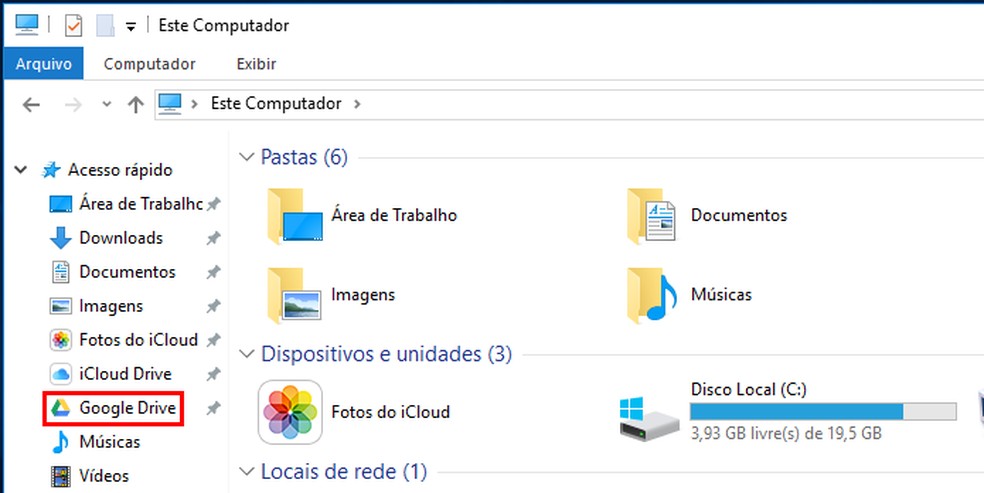This screenshot has height=493, width=984.
Task: Click the New folder icon in quick access toolbar
Action: (105, 26)
